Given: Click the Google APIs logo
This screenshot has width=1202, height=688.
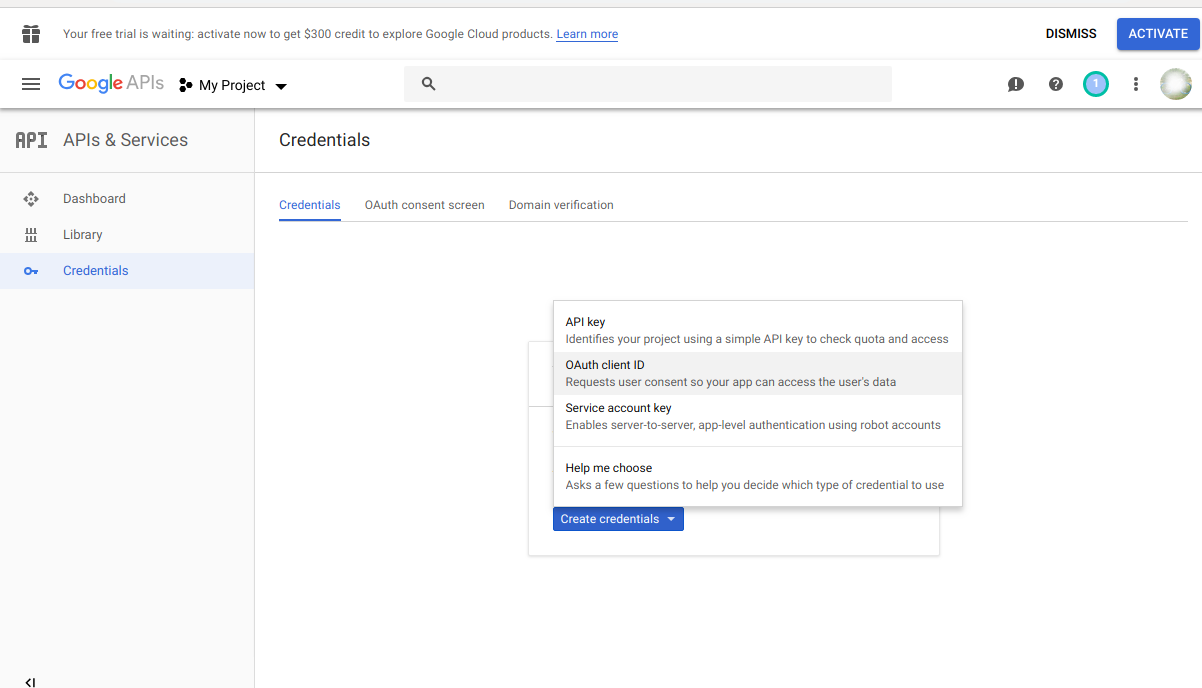Looking at the screenshot, I should (x=111, y=83).
